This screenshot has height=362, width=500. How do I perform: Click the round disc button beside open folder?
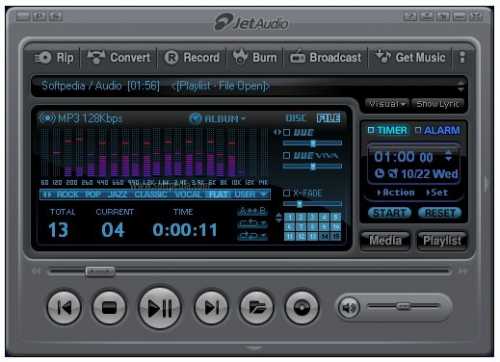click(x=302, y=307)
